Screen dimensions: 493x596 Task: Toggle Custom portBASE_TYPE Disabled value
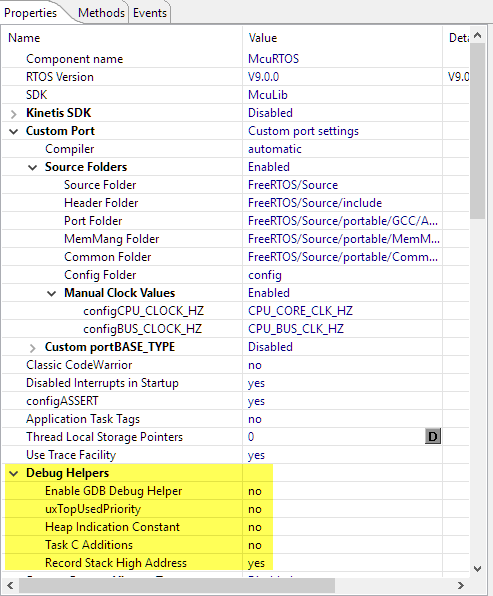(x=270, y=347)
